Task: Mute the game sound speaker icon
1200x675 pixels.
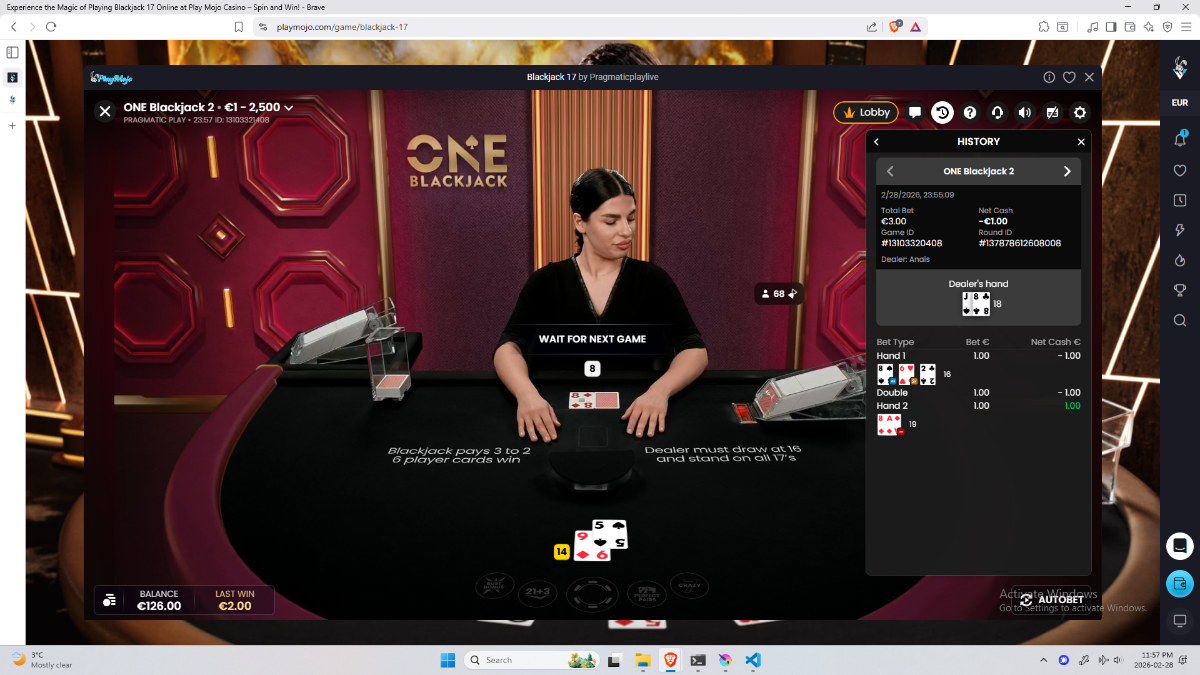Action: pyautogui.click(x=1024, y=113)
